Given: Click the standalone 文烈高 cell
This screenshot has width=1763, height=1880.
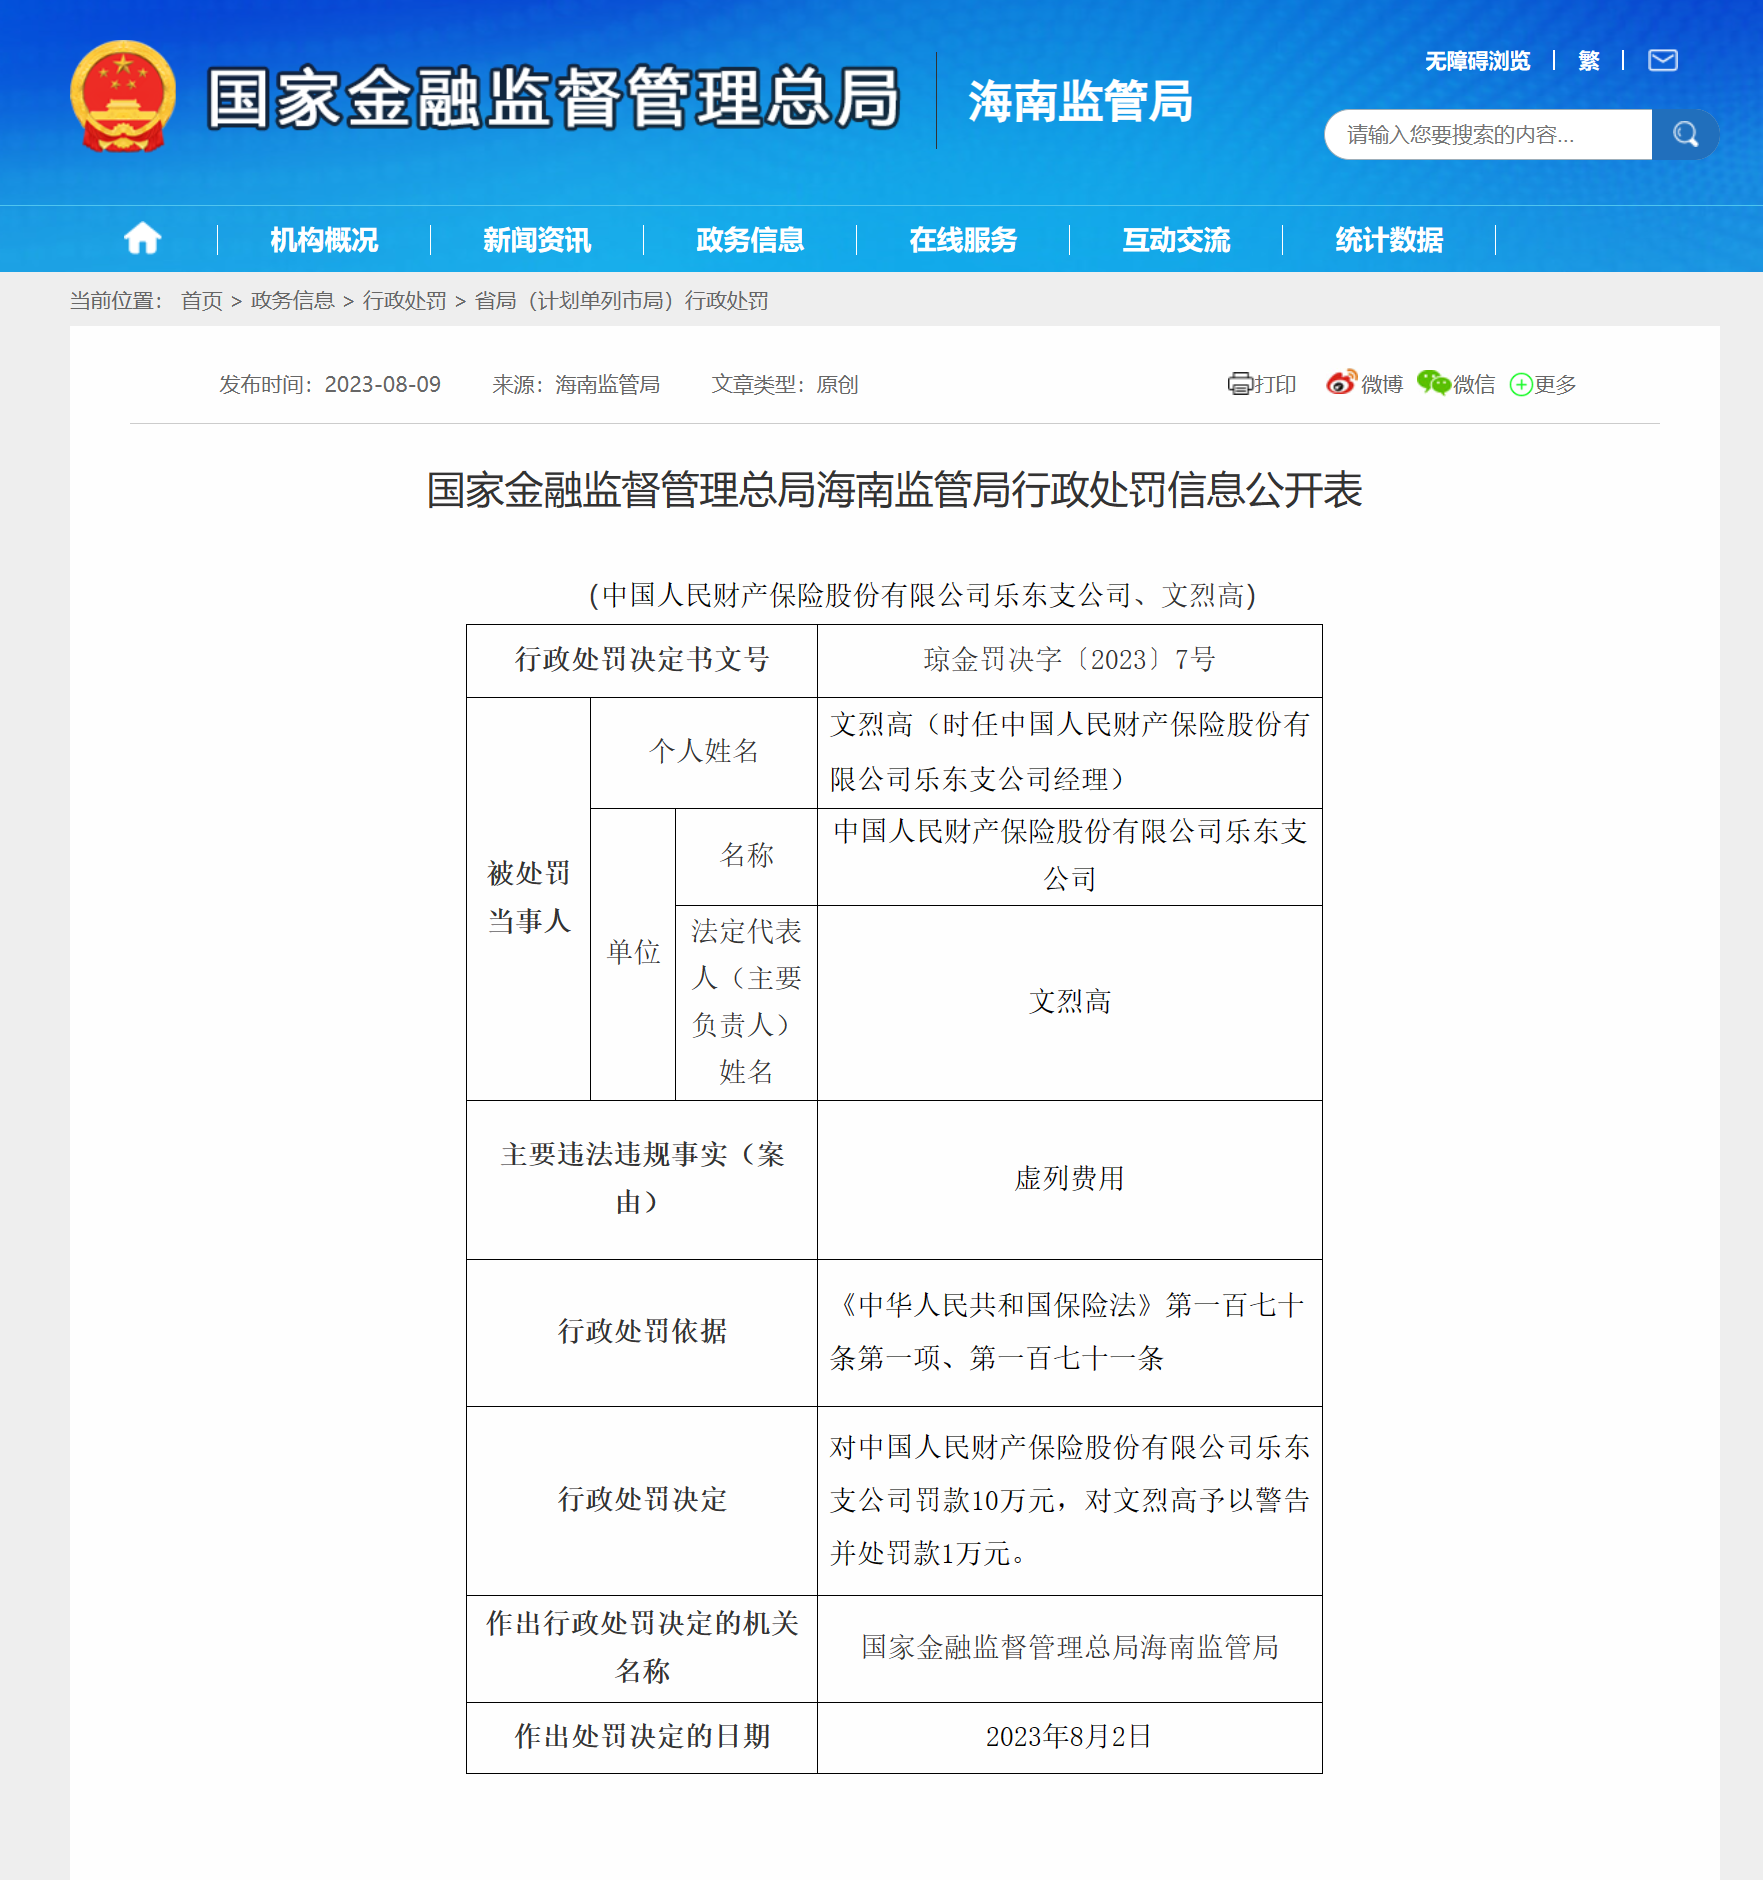Looking at the screenshot, I should [x=1069, y=1002].
